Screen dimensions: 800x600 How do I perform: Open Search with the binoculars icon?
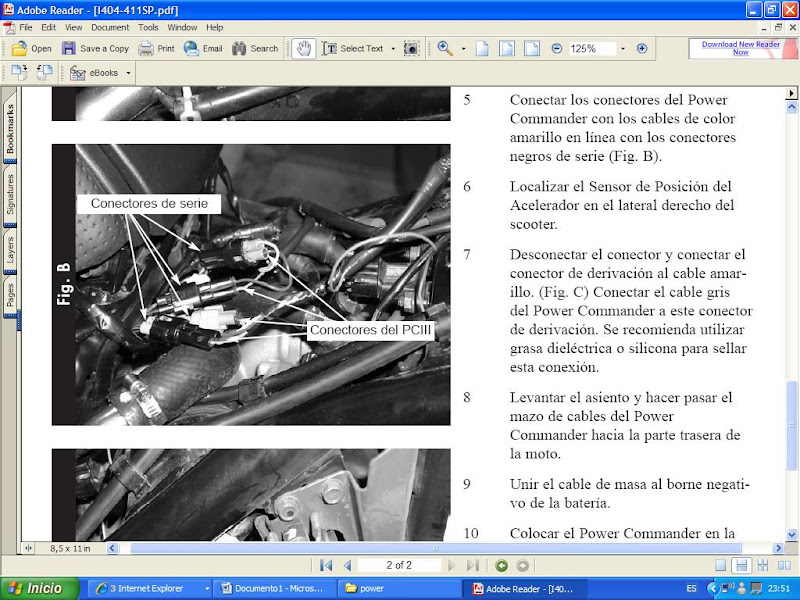click(x=239, y=48)
